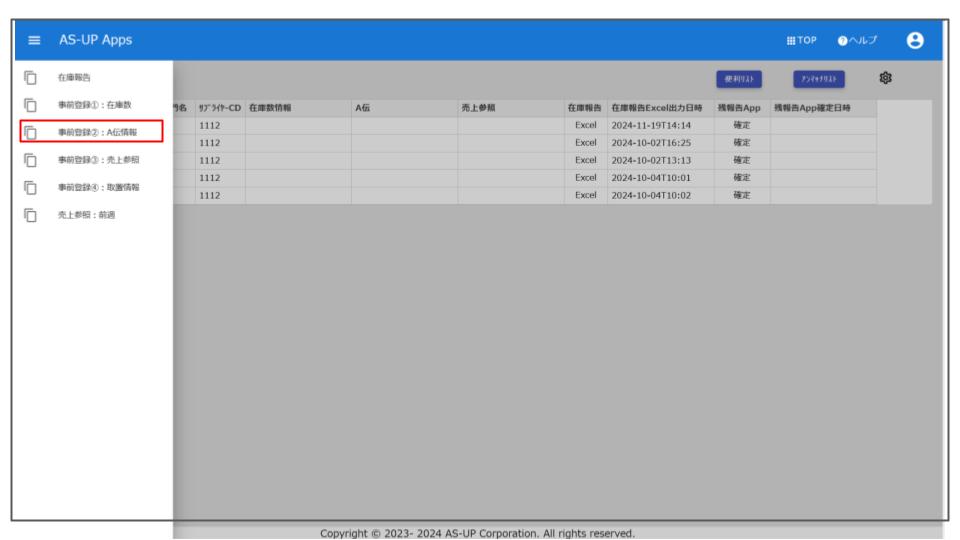Select 事前登録②：A伝情報 in the sidebar
Image resolution: width=960 pixels, height=540 pixels.
(96, 132)
